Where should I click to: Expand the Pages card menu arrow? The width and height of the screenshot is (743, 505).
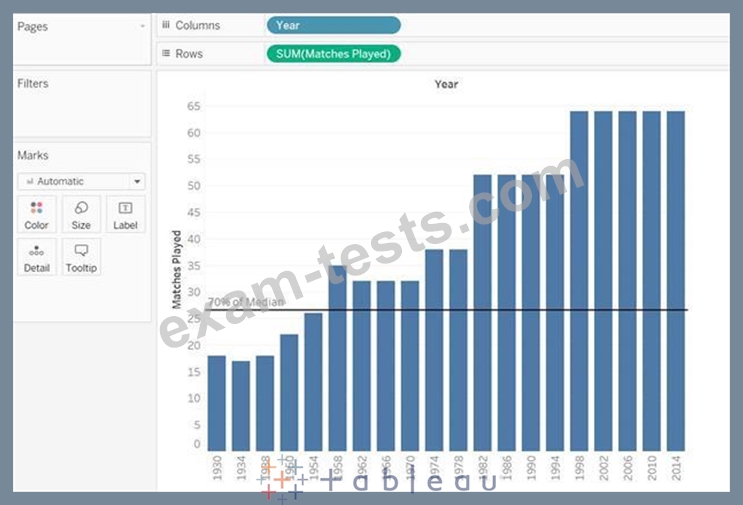(x=142, y=25)
